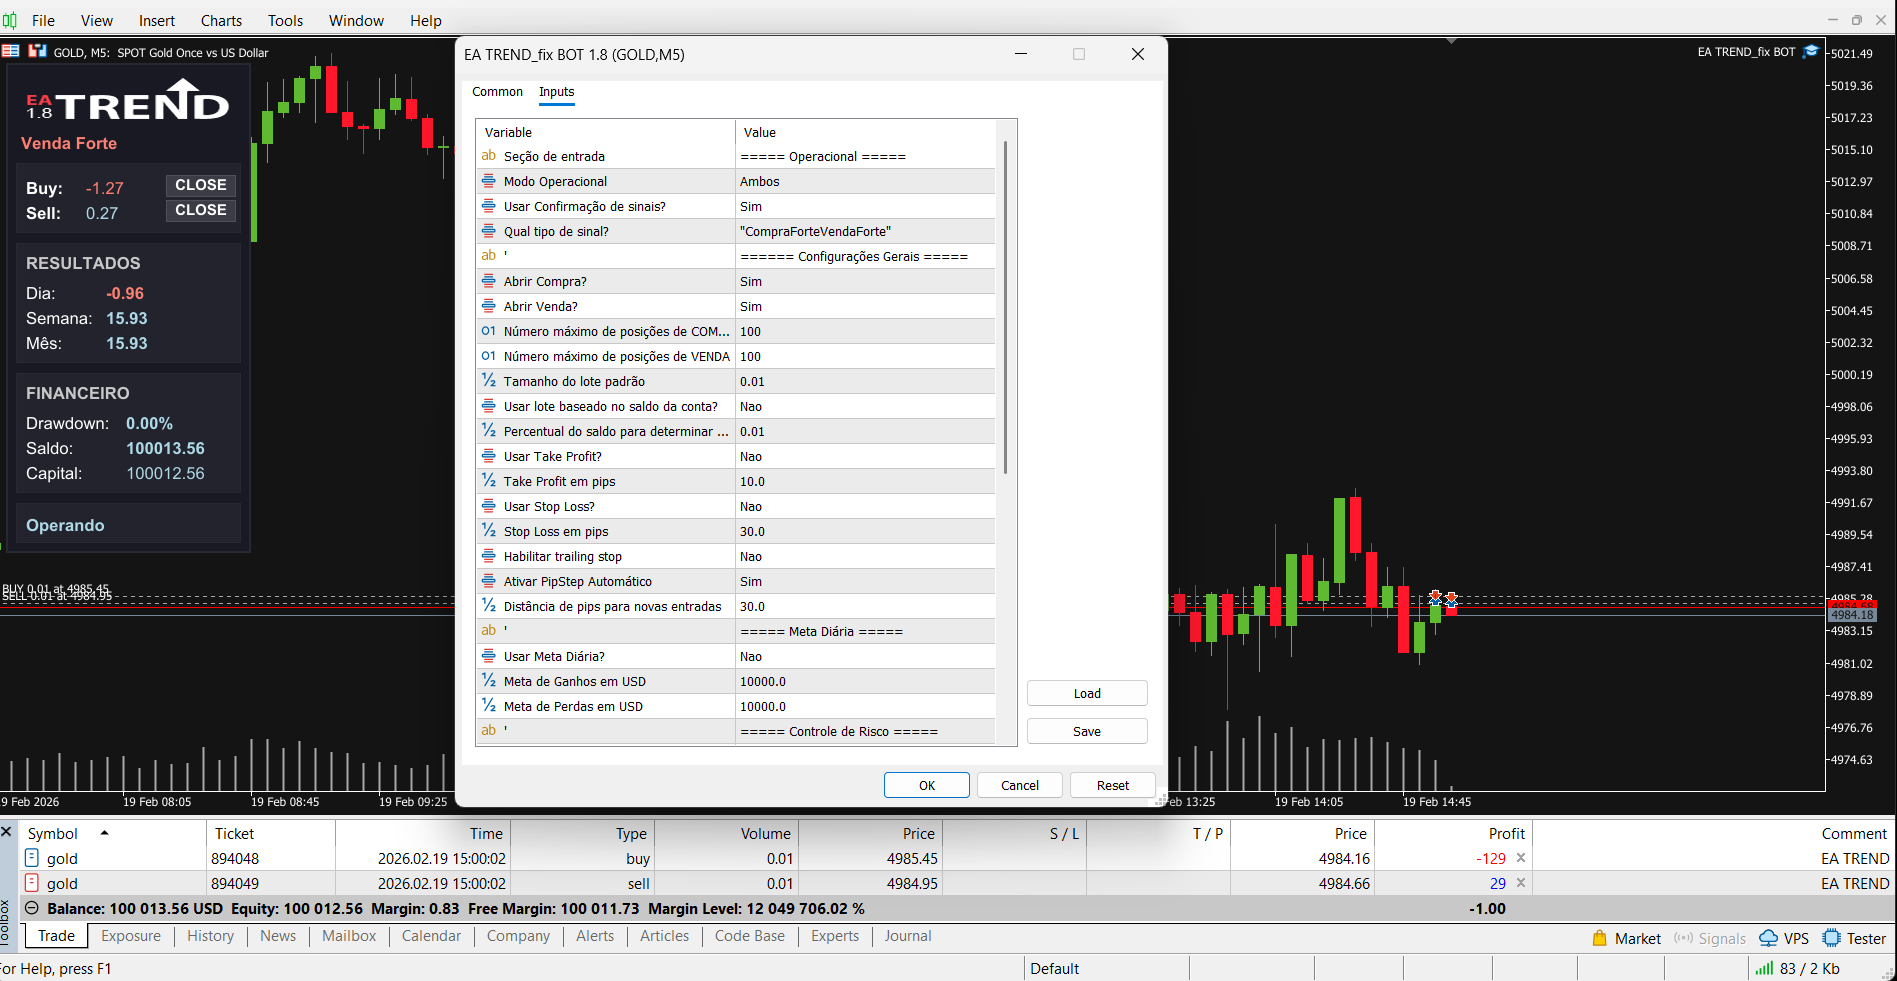The height and width of the screenshot is (981, 1897).
Task: Toggle 'Usar Take Profit?' value Nao
Action: coord(865,456)
